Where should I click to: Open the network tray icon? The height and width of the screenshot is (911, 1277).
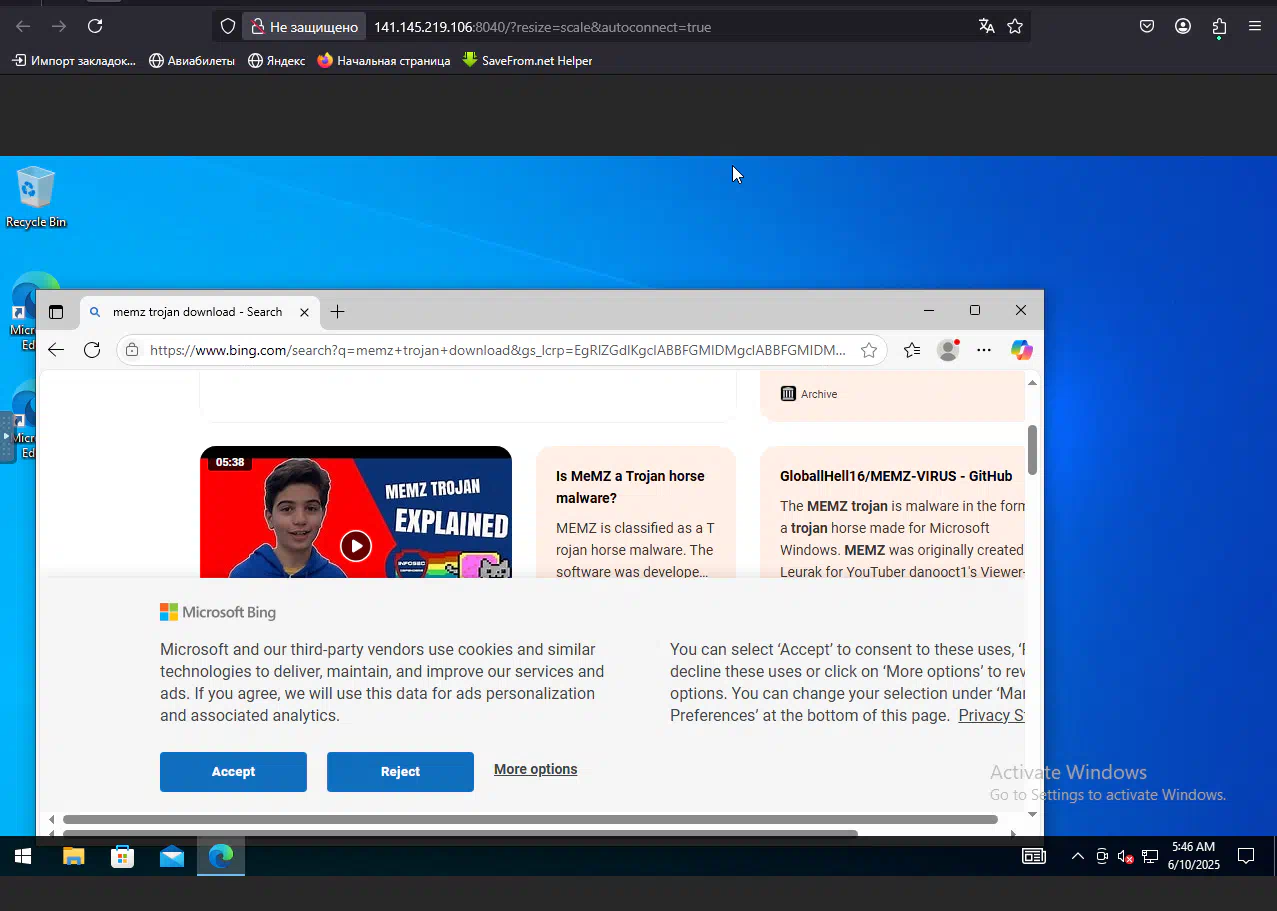(x=1150, y=857)
